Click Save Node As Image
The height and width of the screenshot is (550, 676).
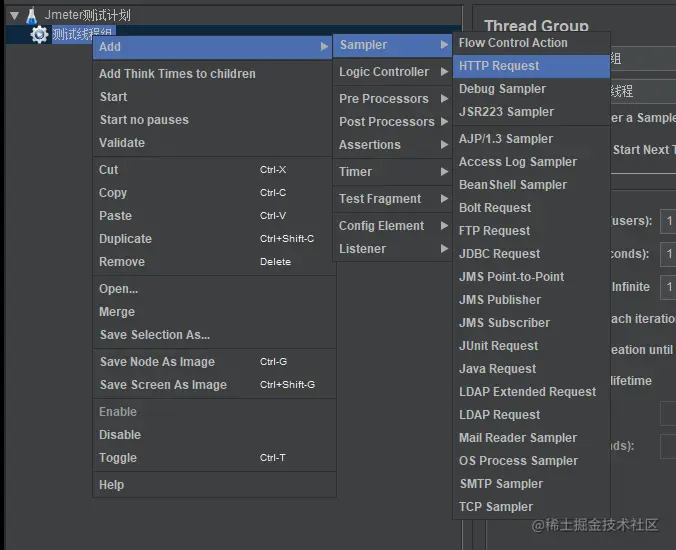(x=214, y=362)
